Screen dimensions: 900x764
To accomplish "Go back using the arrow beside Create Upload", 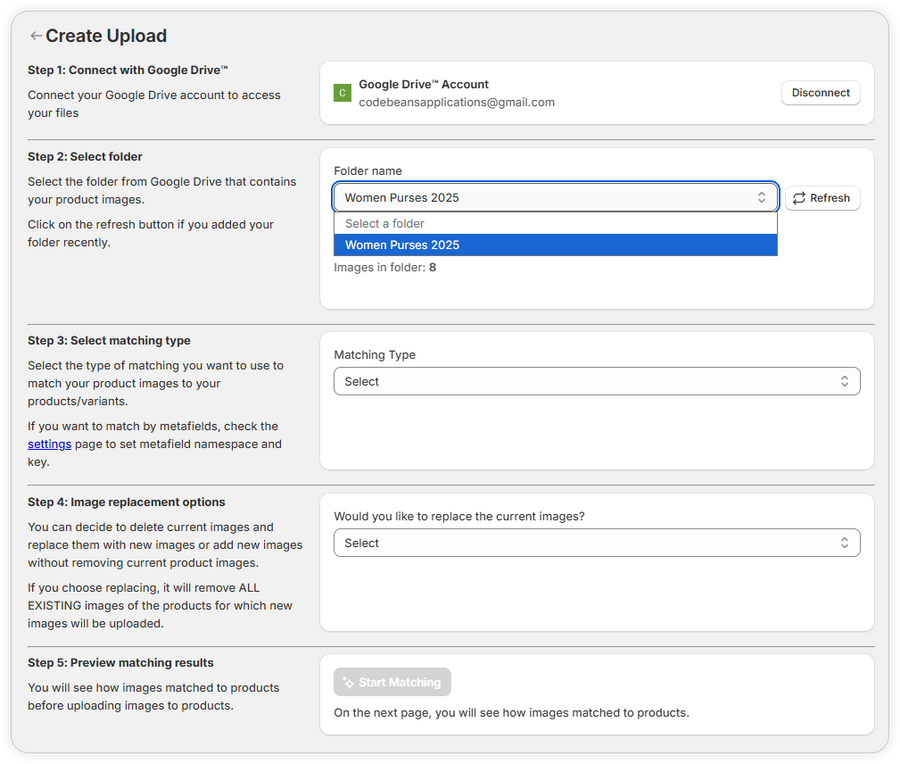I will 36,36.
